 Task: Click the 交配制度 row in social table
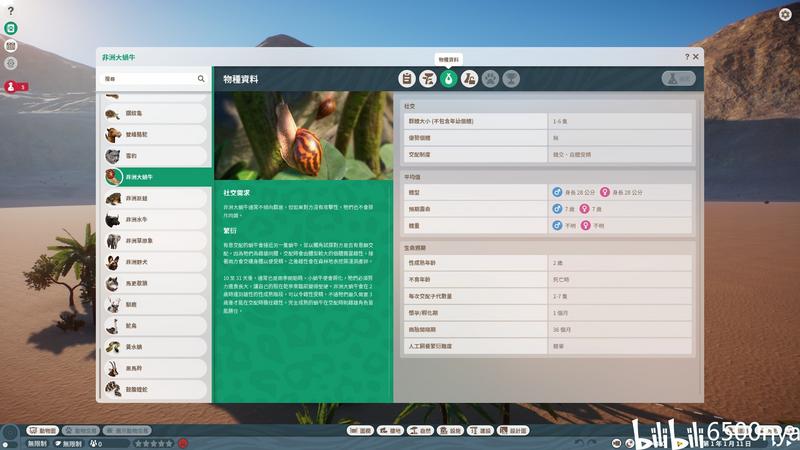click(x=548, y=155)
